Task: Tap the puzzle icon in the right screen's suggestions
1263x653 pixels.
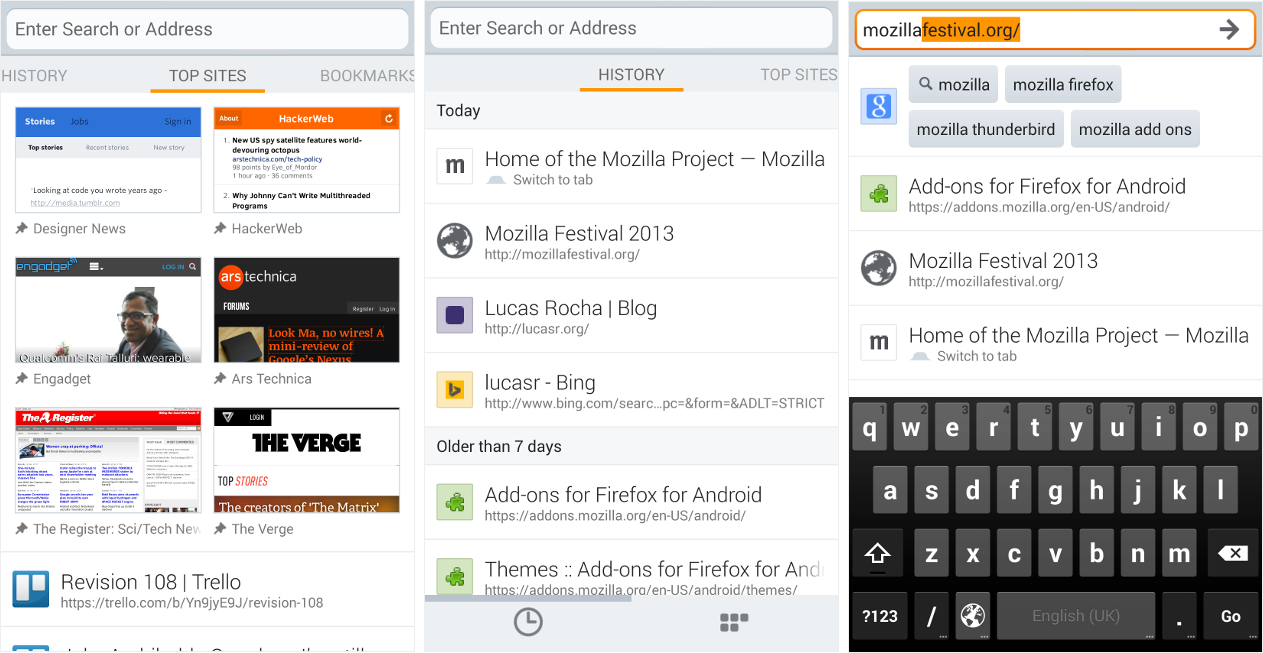Action: (x=879, y=194)
